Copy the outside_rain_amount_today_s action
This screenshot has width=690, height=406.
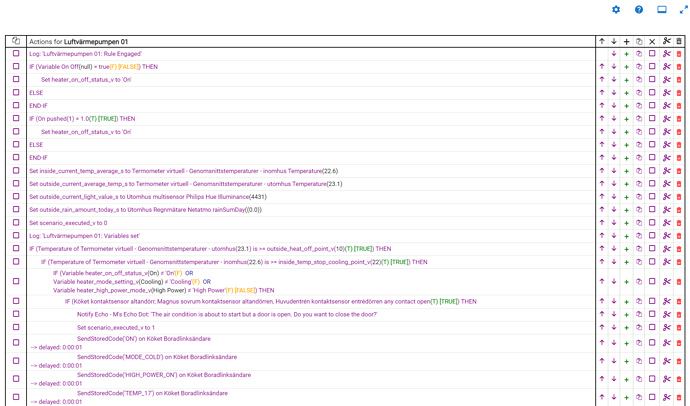click(x=639, y=210)
